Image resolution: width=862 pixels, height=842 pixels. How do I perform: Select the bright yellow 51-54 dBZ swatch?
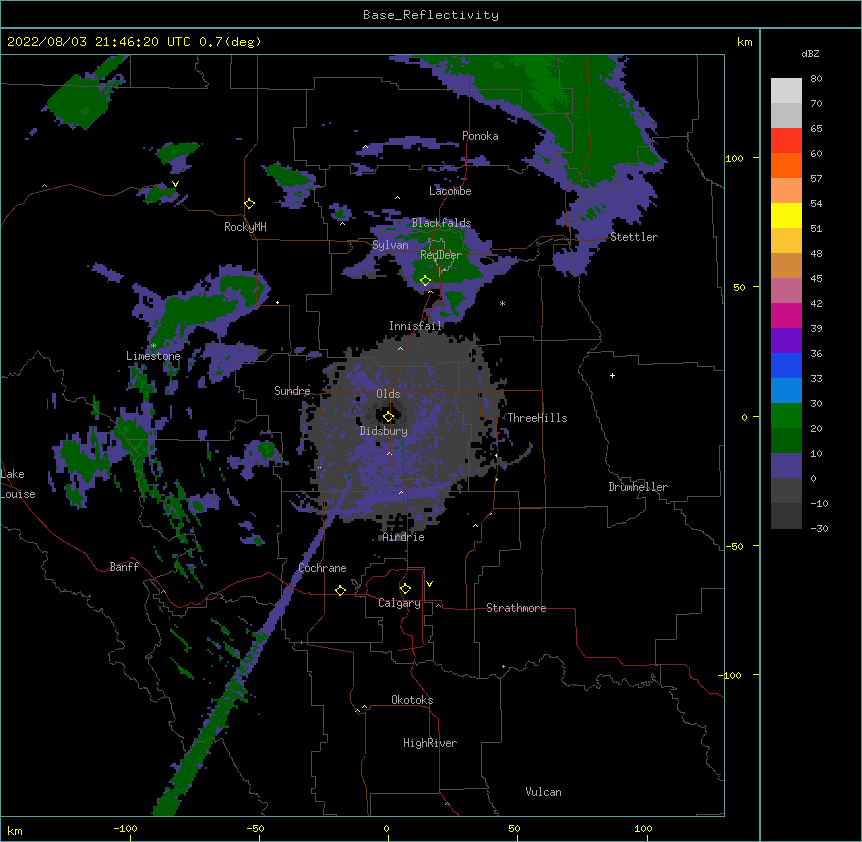tap(786, 215)
